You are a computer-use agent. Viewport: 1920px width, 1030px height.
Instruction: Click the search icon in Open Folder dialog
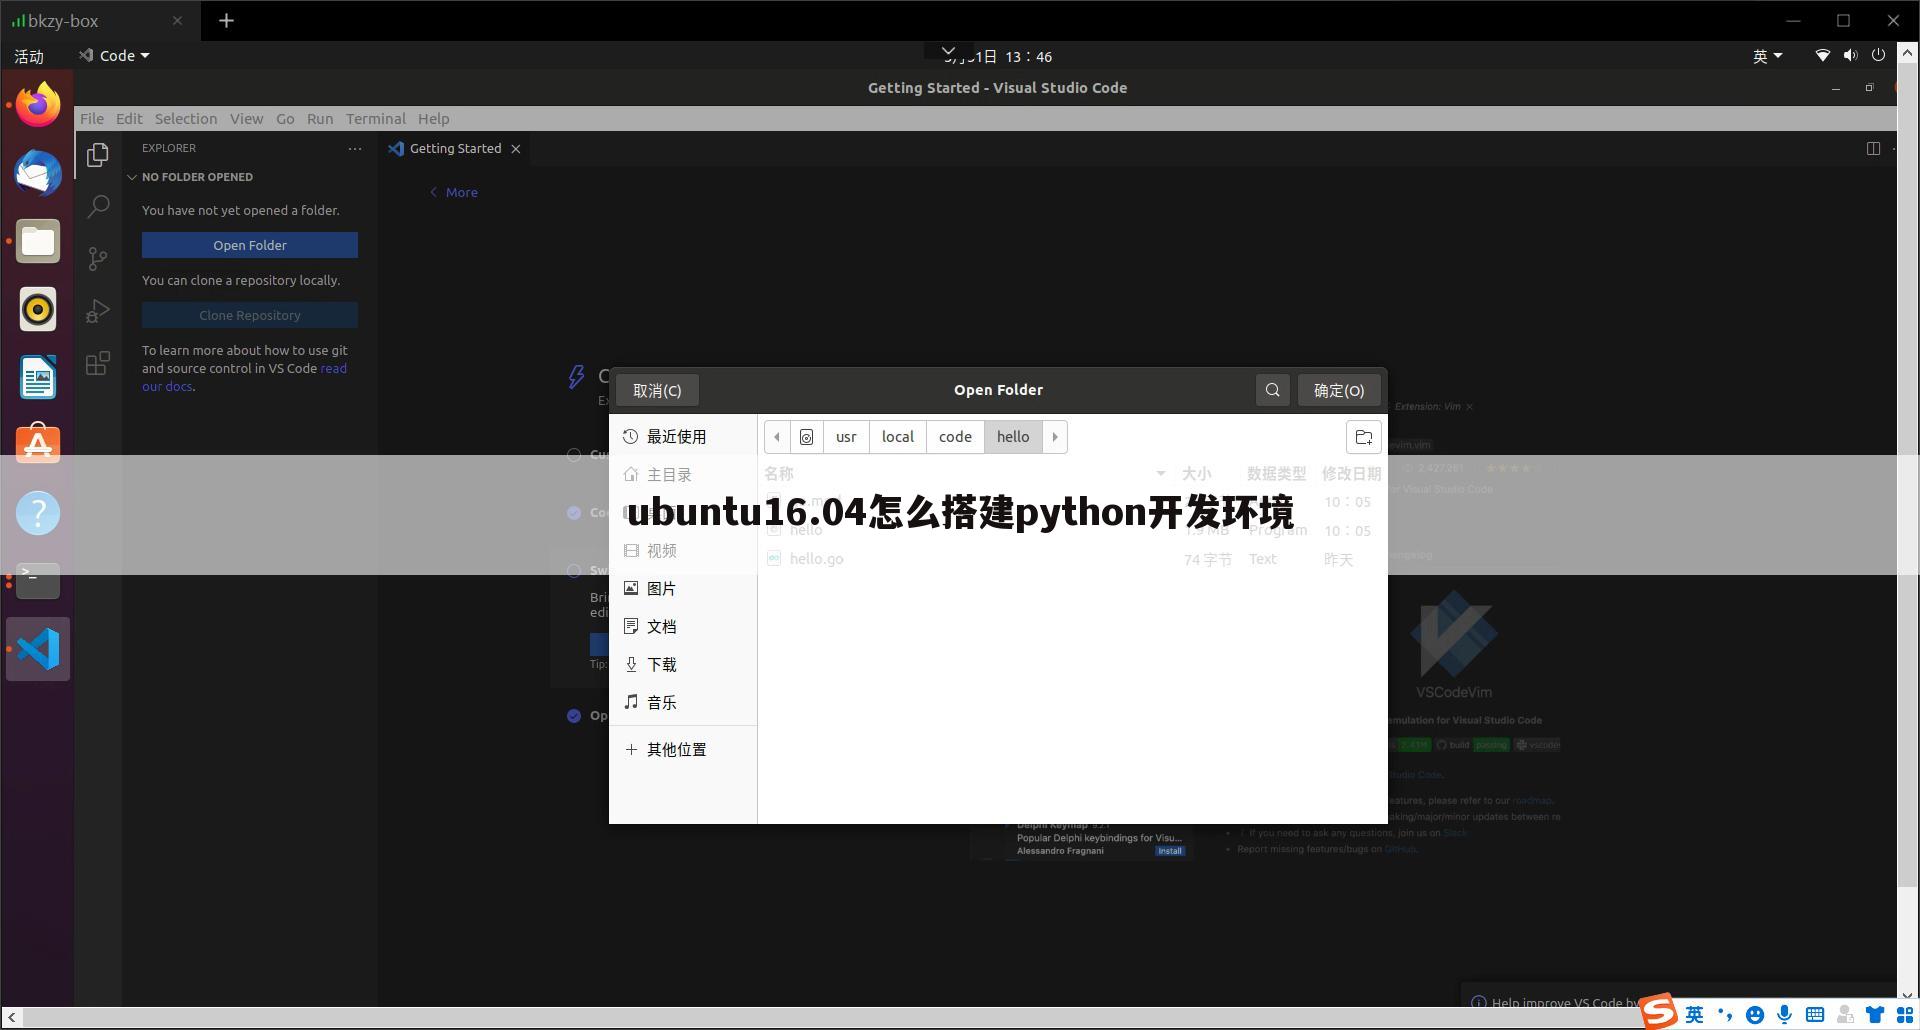tap(1272, 390)
